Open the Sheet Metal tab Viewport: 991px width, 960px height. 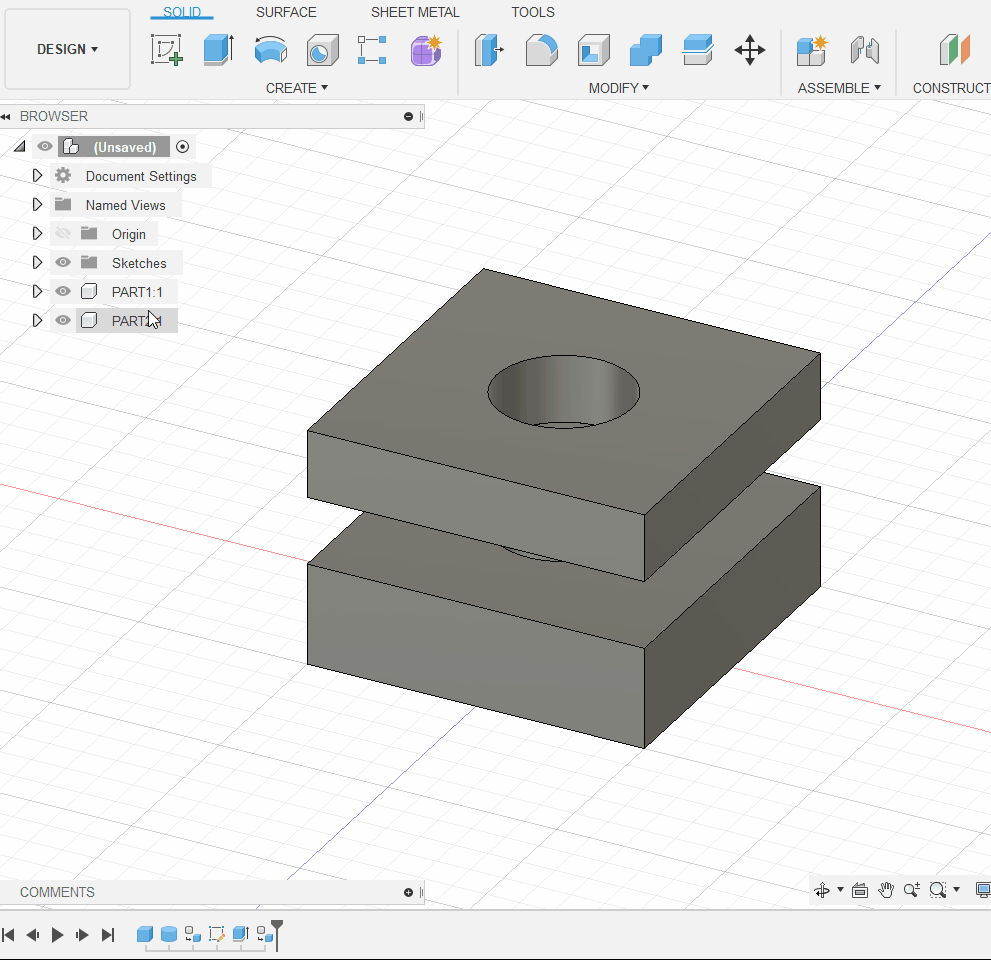pos(415,12)
